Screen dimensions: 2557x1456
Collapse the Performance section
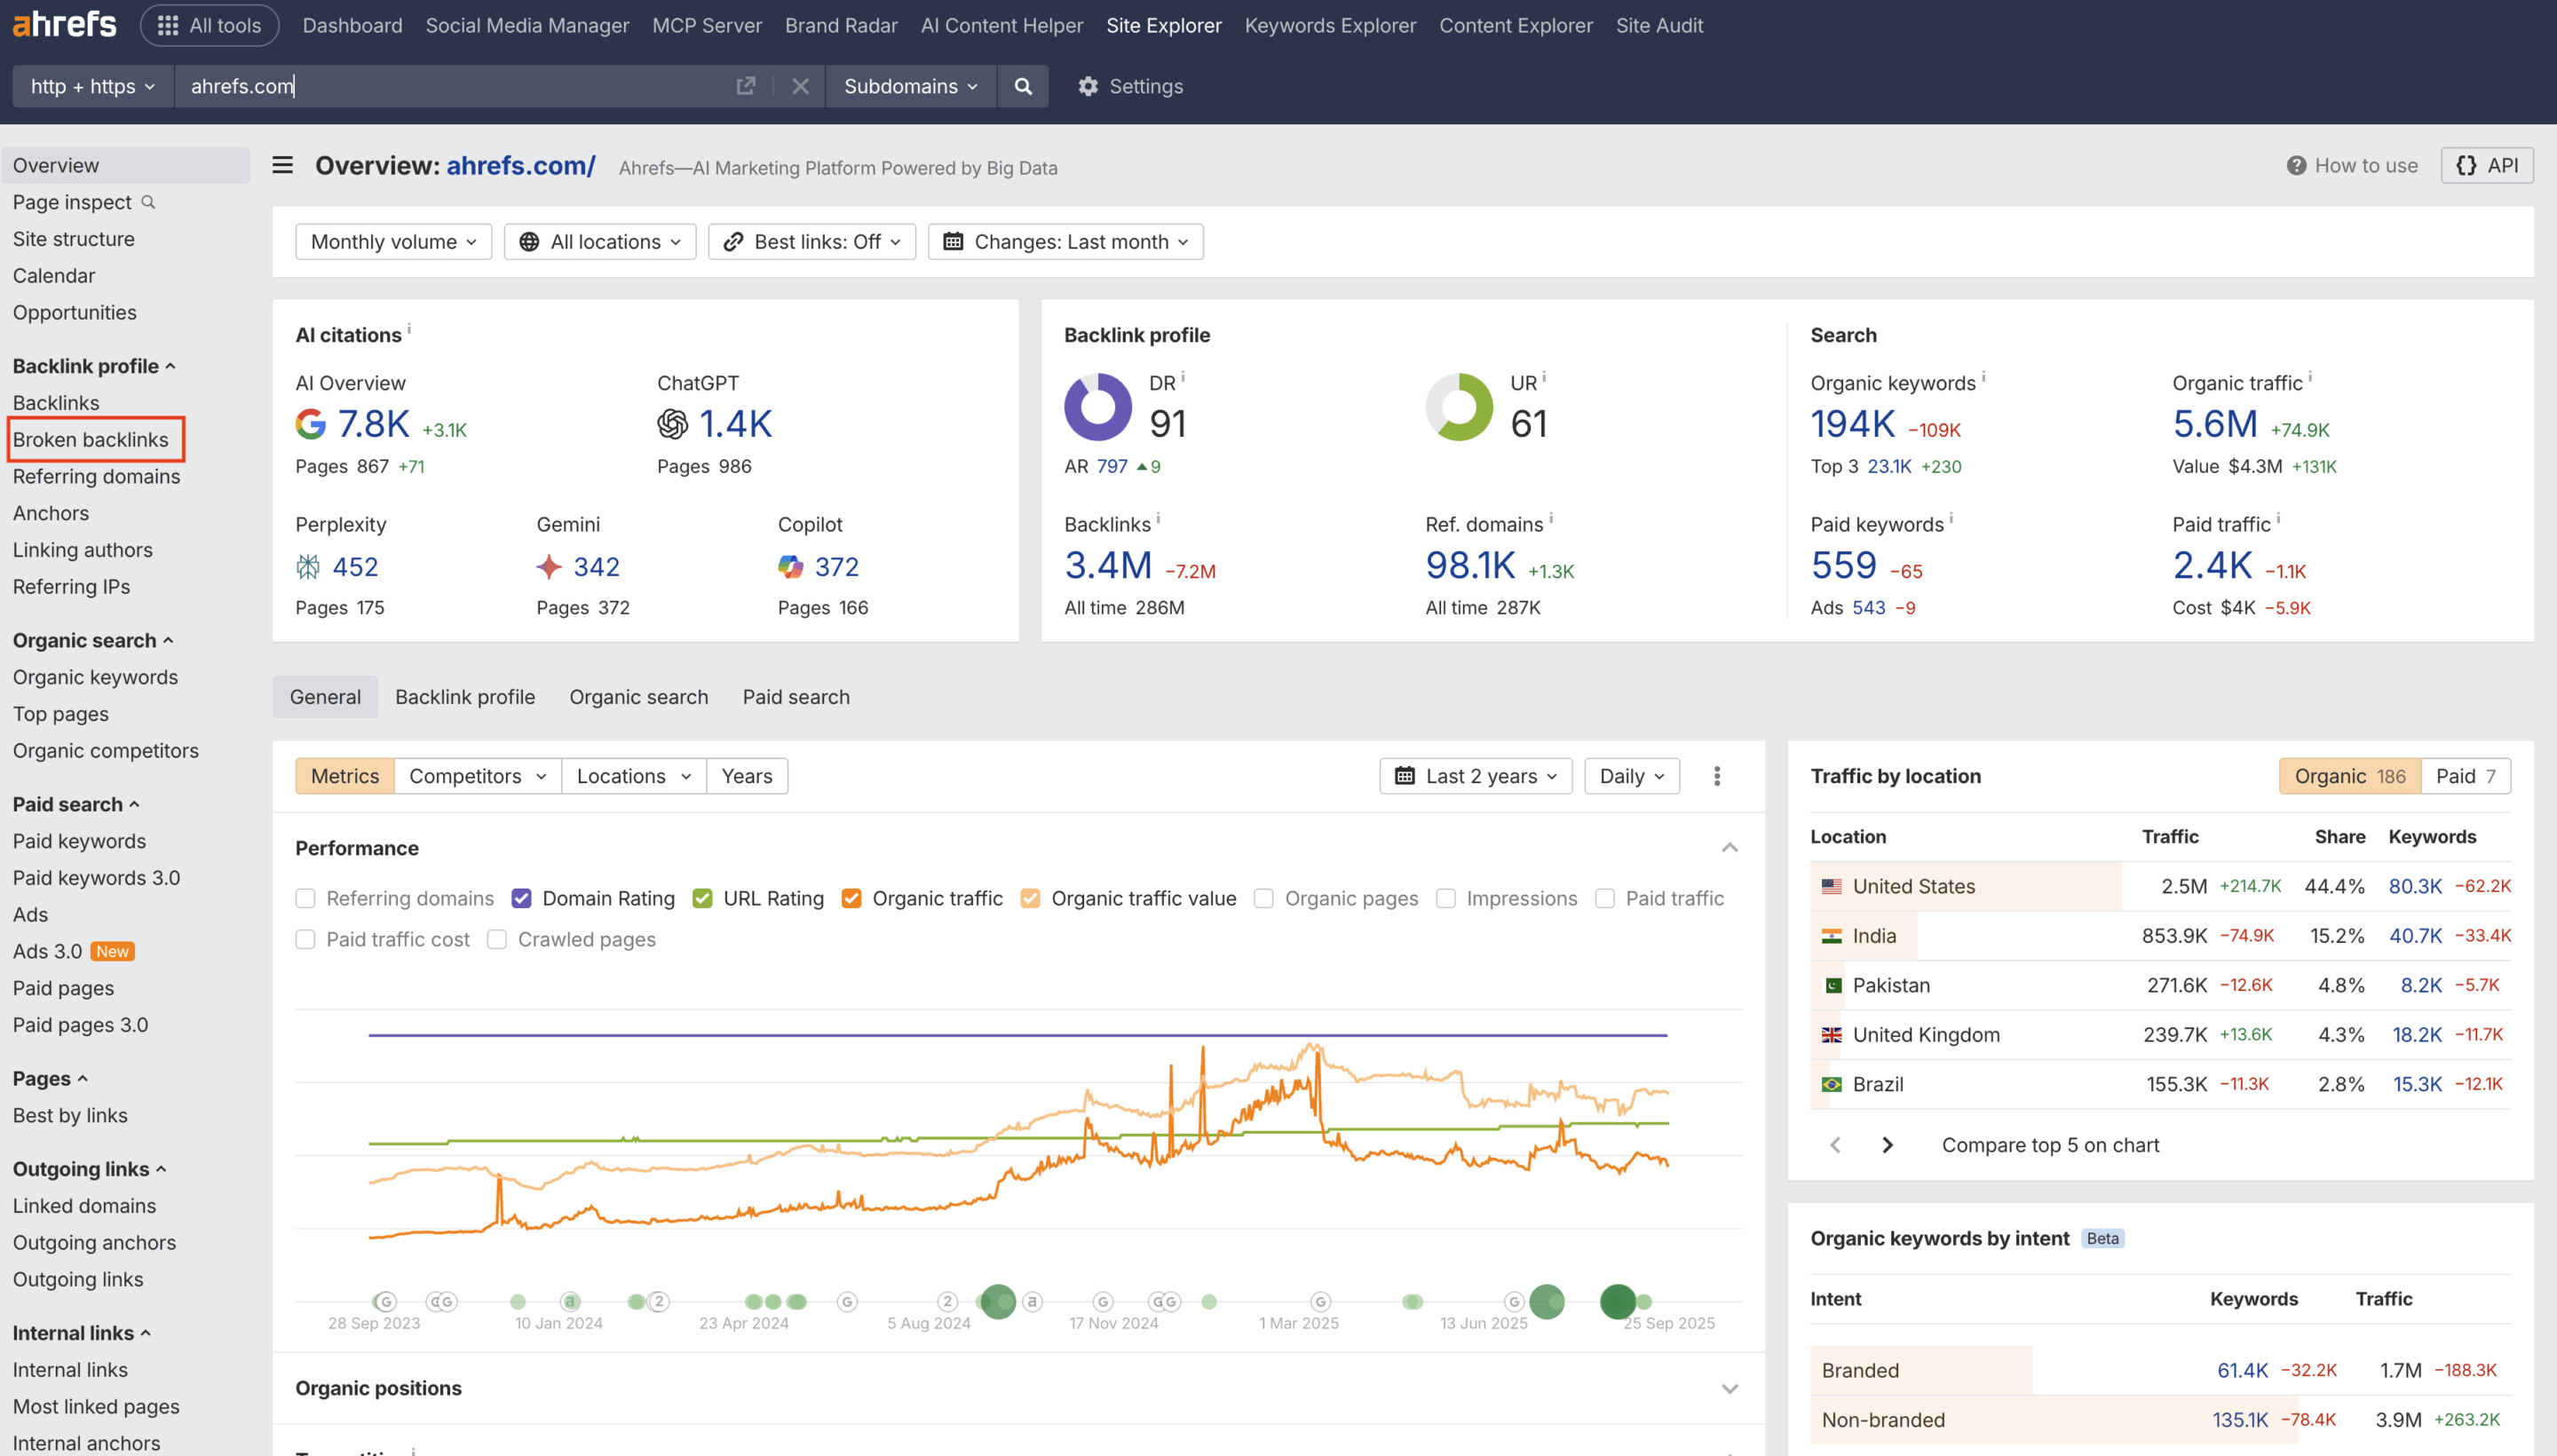pos(1729,848)
